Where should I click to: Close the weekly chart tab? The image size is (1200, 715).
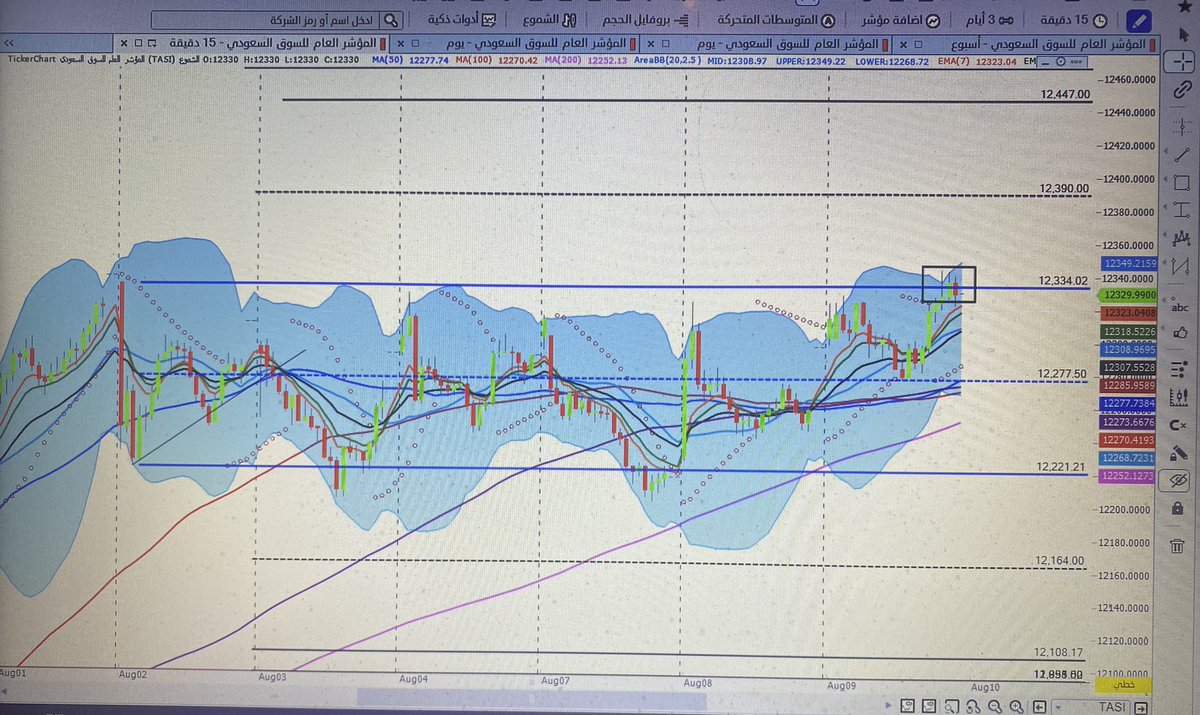click(x=903, y=45)
